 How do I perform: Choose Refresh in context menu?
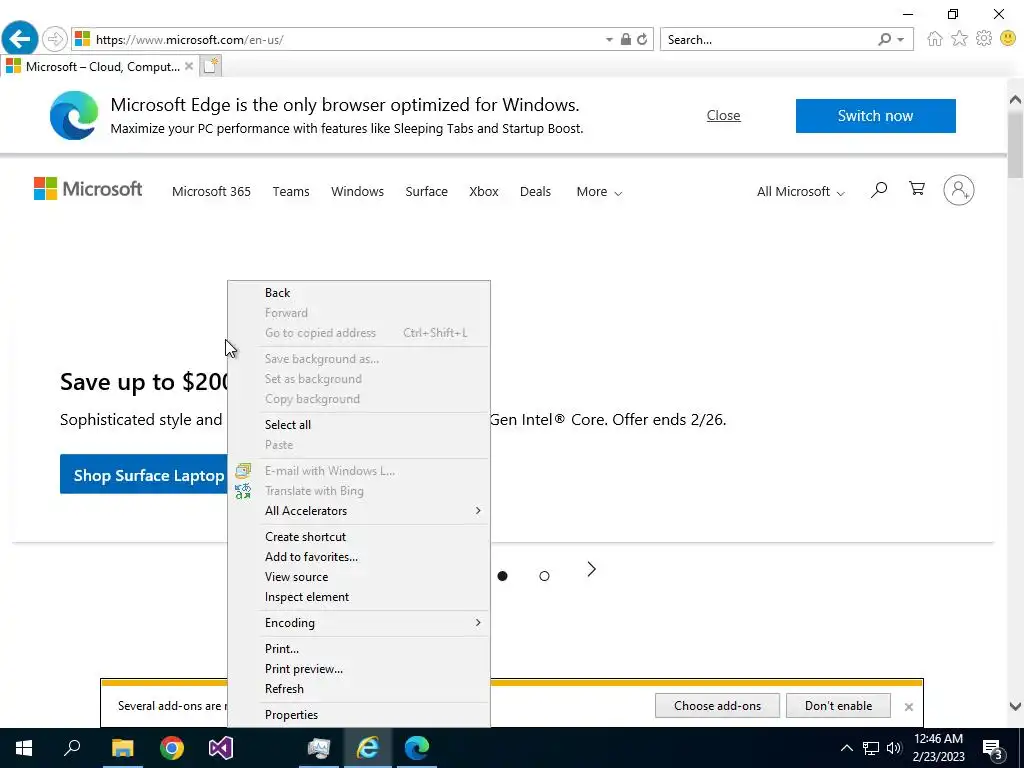(x=359, y=689)
